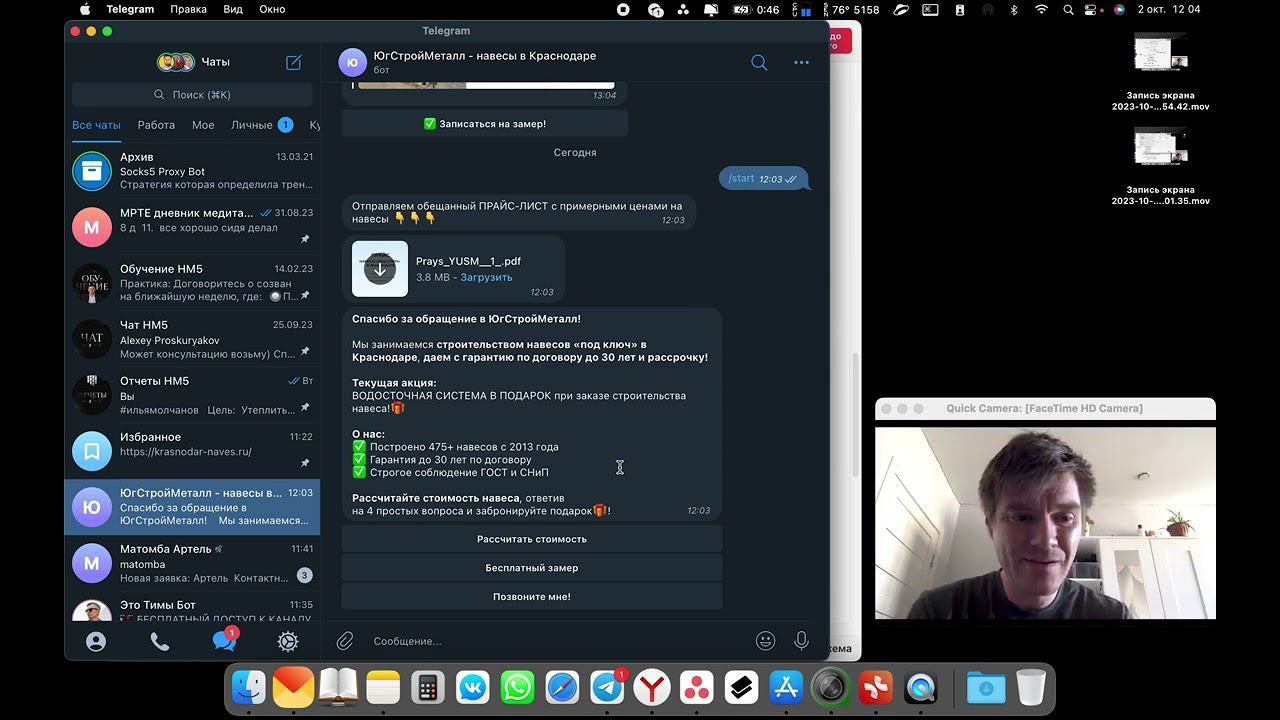Open the Это Тимы Бот chat
The width and height of the screenshot is (1280, 720).
click(x=192, y=606)
